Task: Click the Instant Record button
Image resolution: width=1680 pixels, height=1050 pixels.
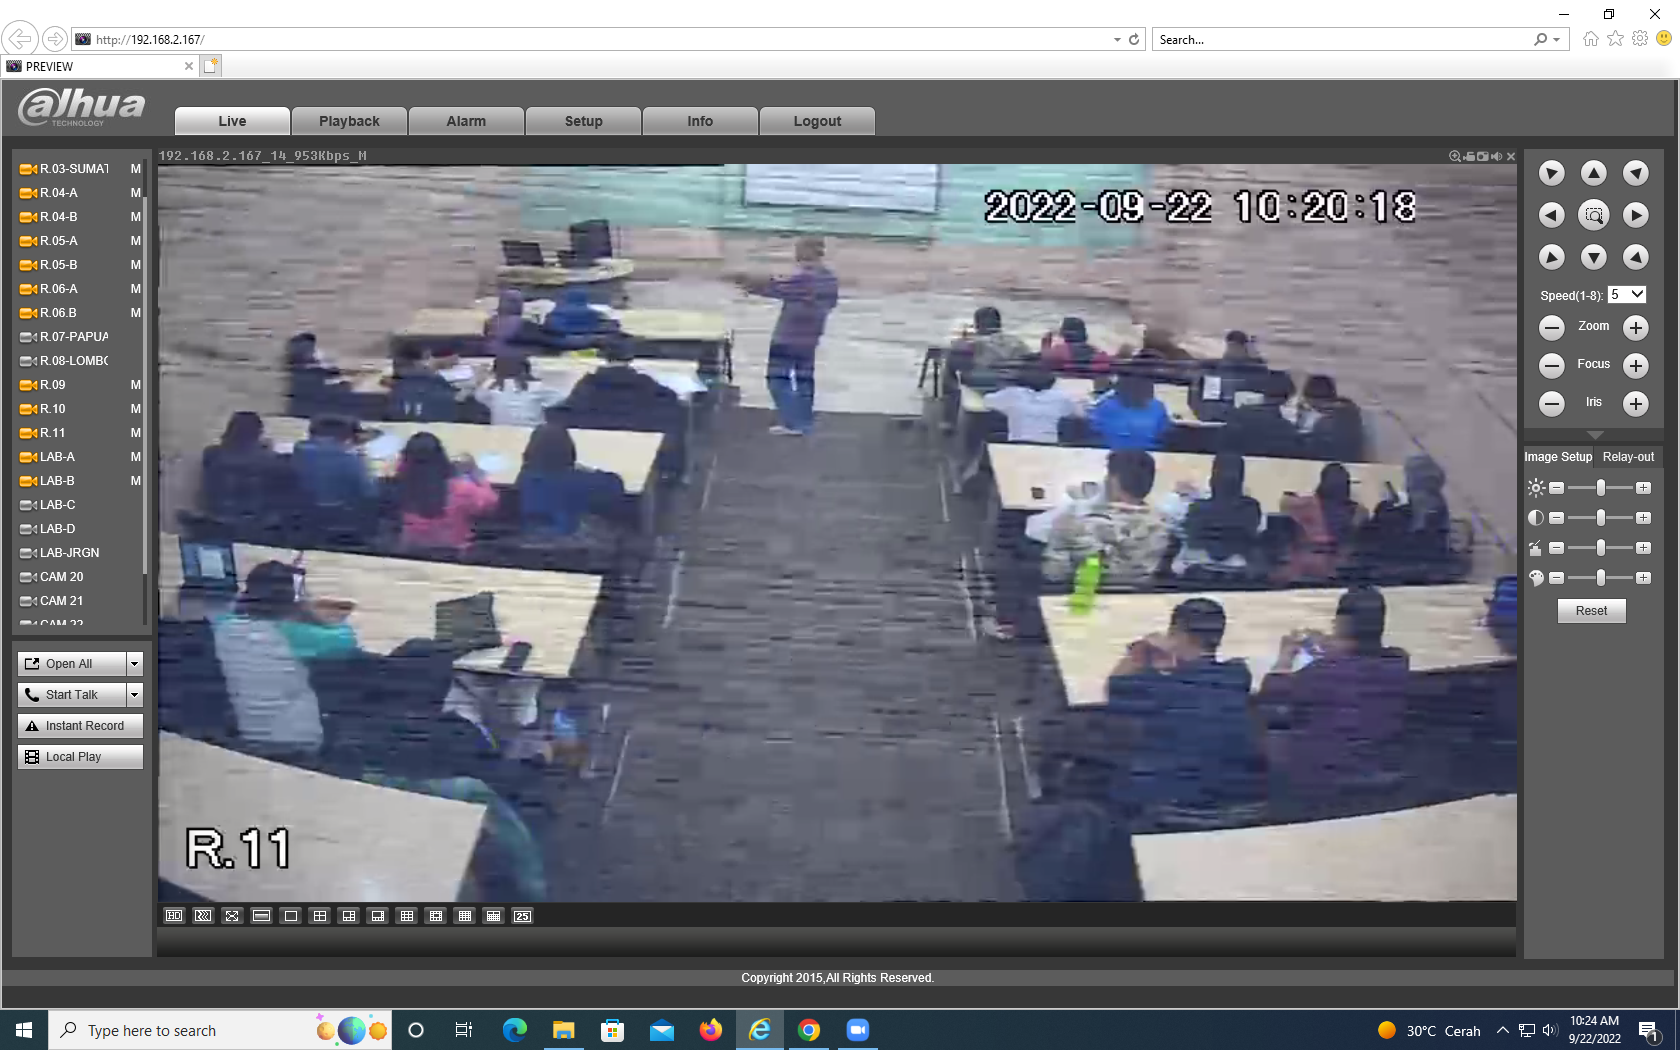Action: tap(80, 726)
